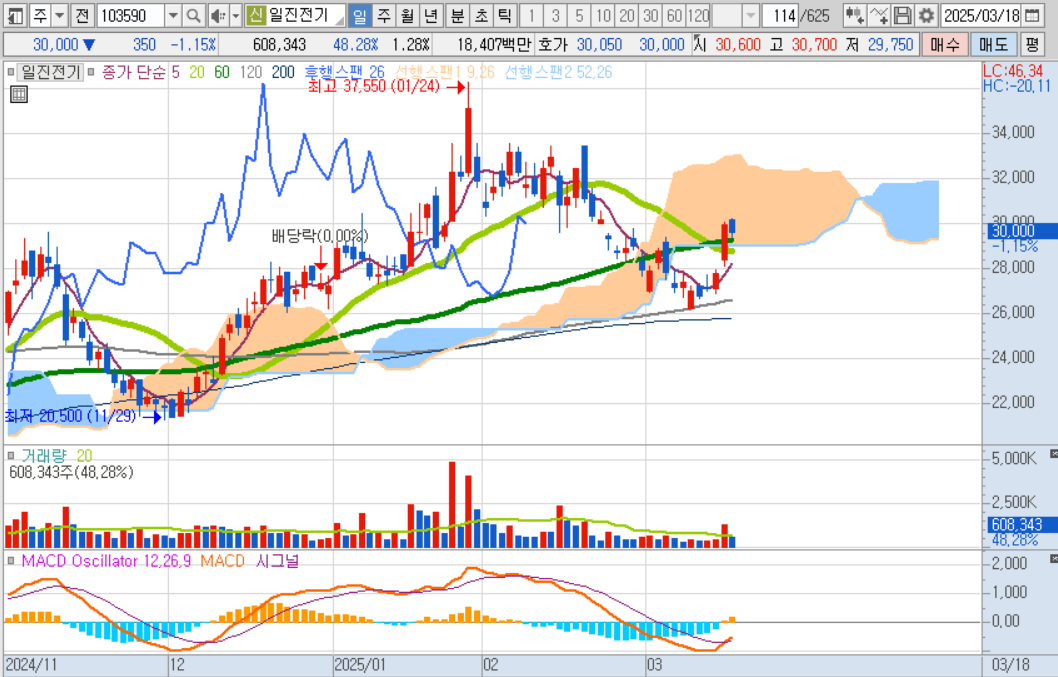Click the 선행스팬1 9,26 legend label
This screenshot has height=677, width=1058.
coord(445,72)
